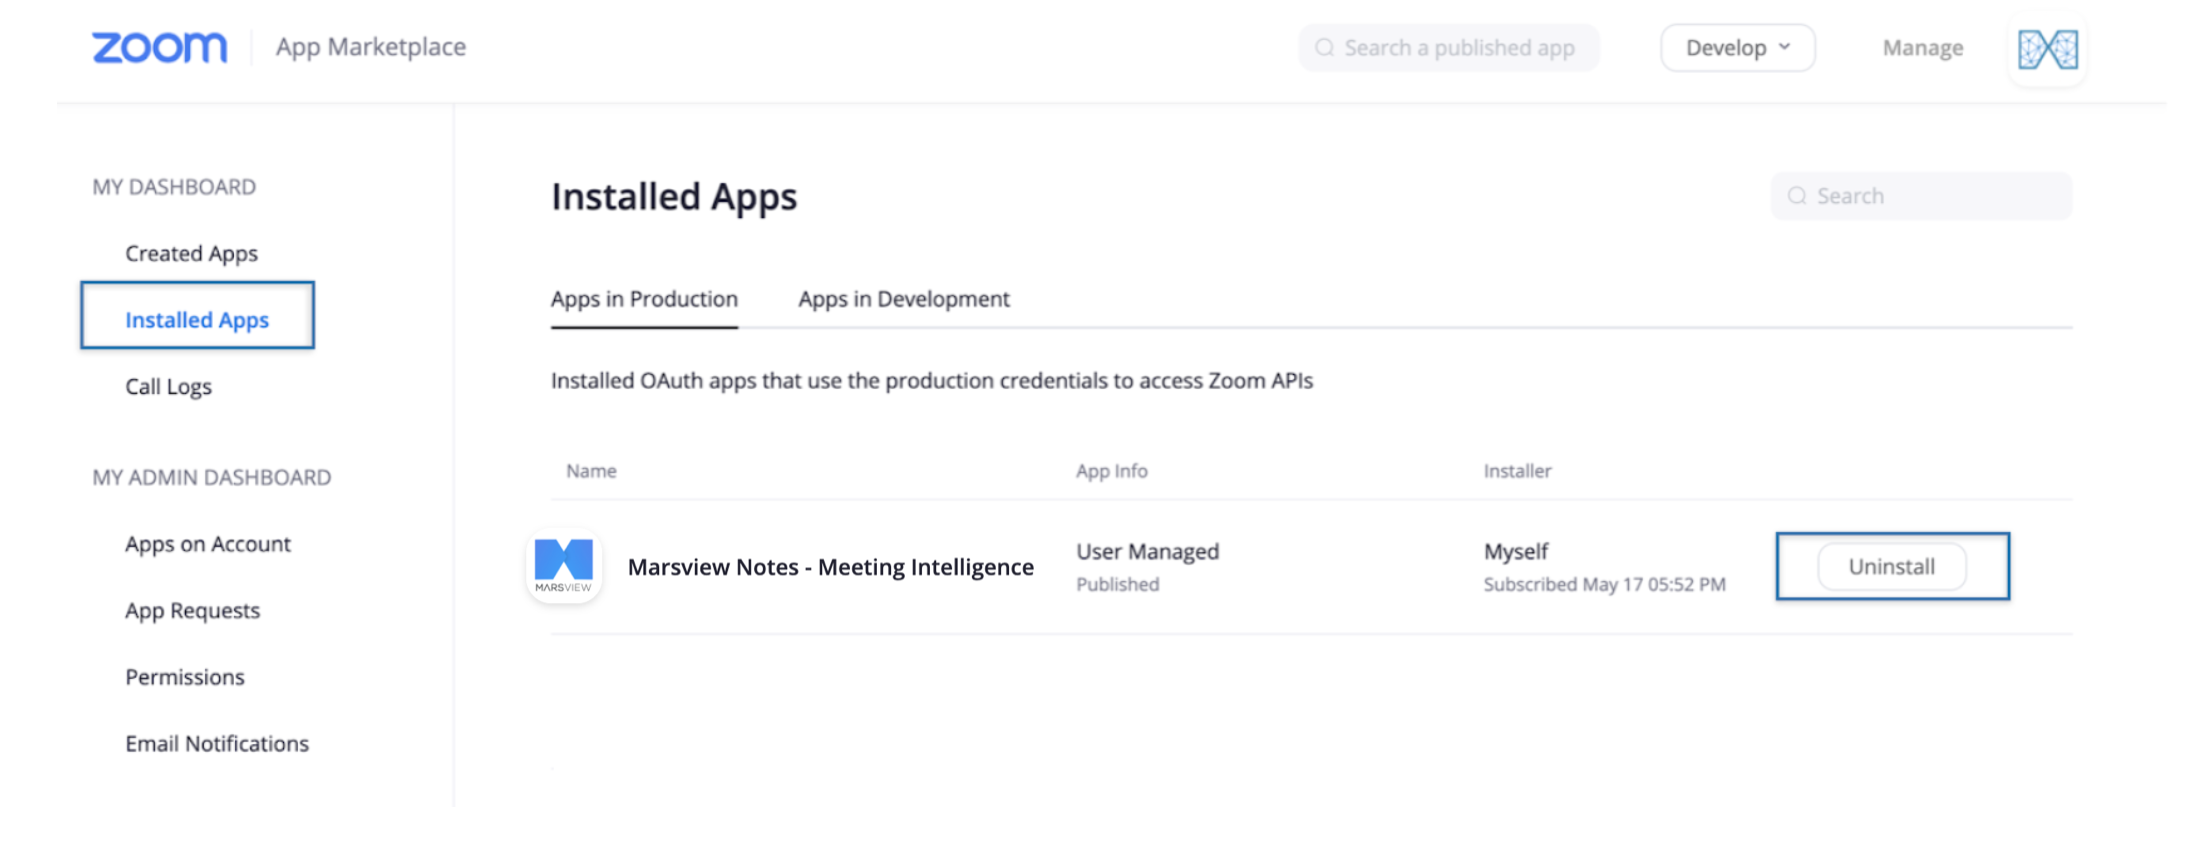Open the Develop dropdown
Screen dimensions: 2206x862
[x=1738, y=48]
